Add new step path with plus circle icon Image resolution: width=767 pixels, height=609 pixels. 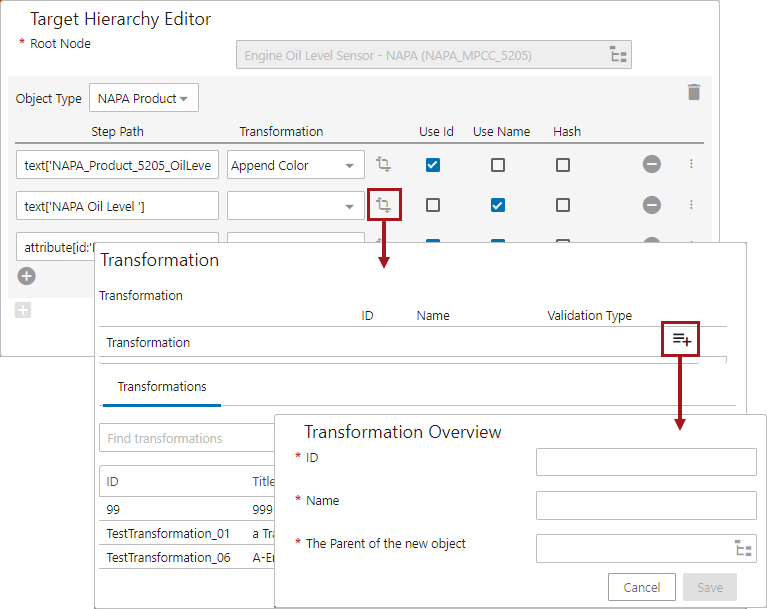click(x=27, y=276)
